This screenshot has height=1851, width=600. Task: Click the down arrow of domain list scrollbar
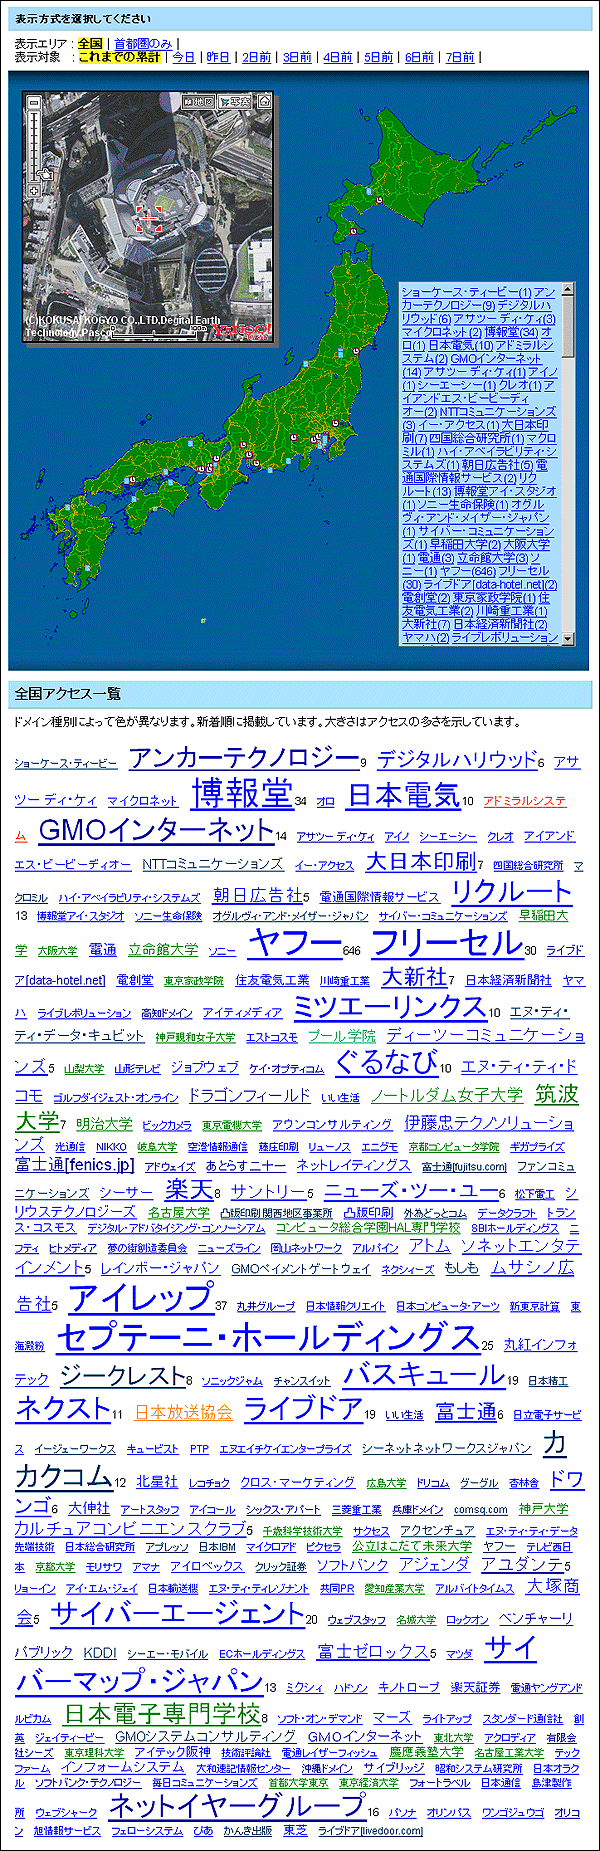(x=568, y=638)
